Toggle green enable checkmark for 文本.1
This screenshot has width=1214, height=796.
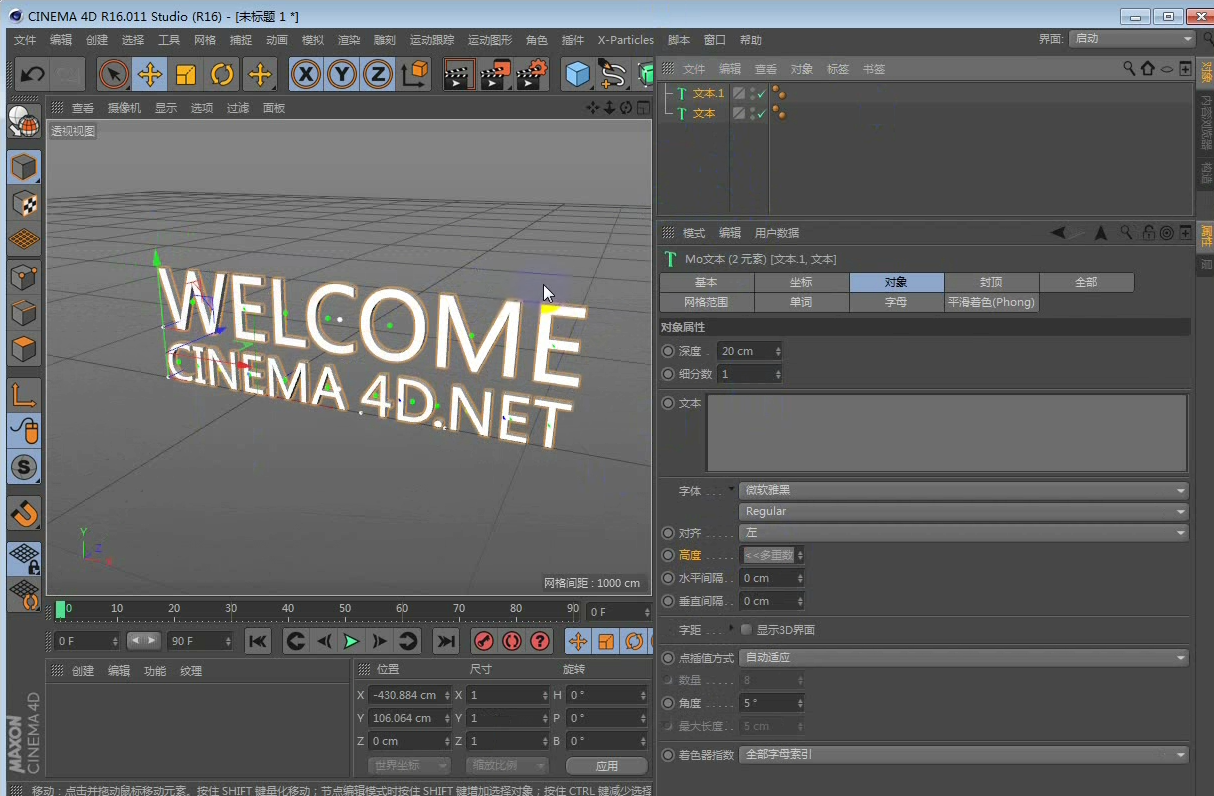point(762,93)
